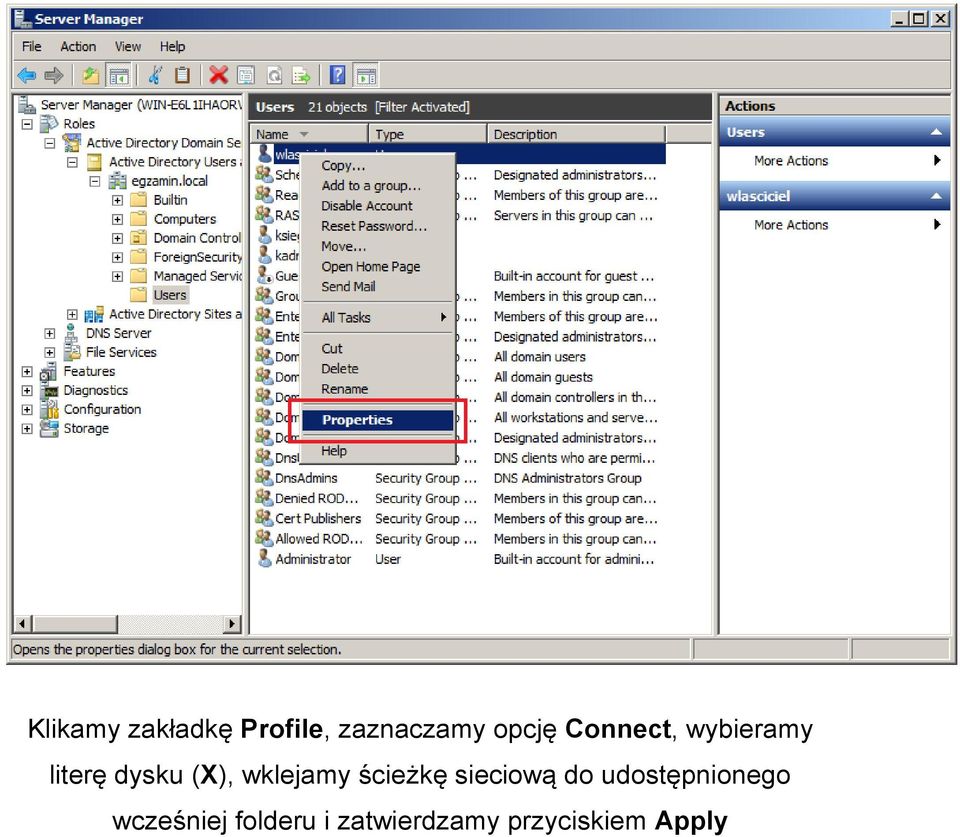Click the scissors Cut icon in the toolbar

pos(155,75)
